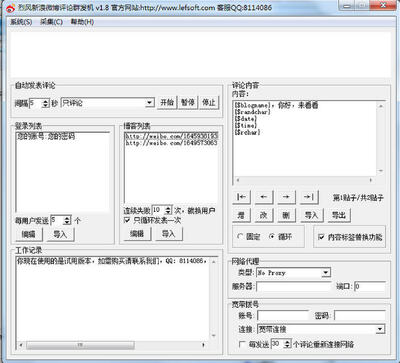This screenshot has height=363, width=400.
Task: Open the 只评论 mode dropdown
Action: coord(150,103)
